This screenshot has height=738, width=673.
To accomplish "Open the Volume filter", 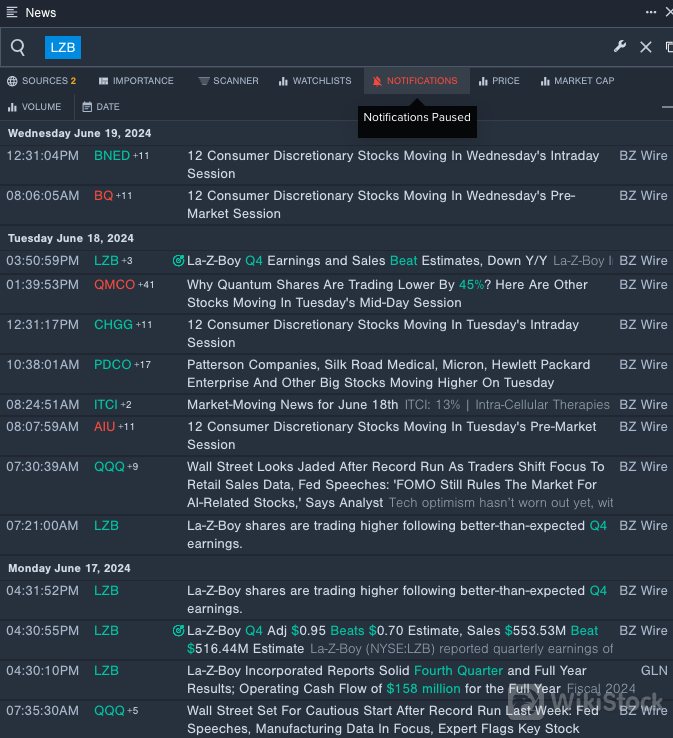I will click(x=35, y=107).
